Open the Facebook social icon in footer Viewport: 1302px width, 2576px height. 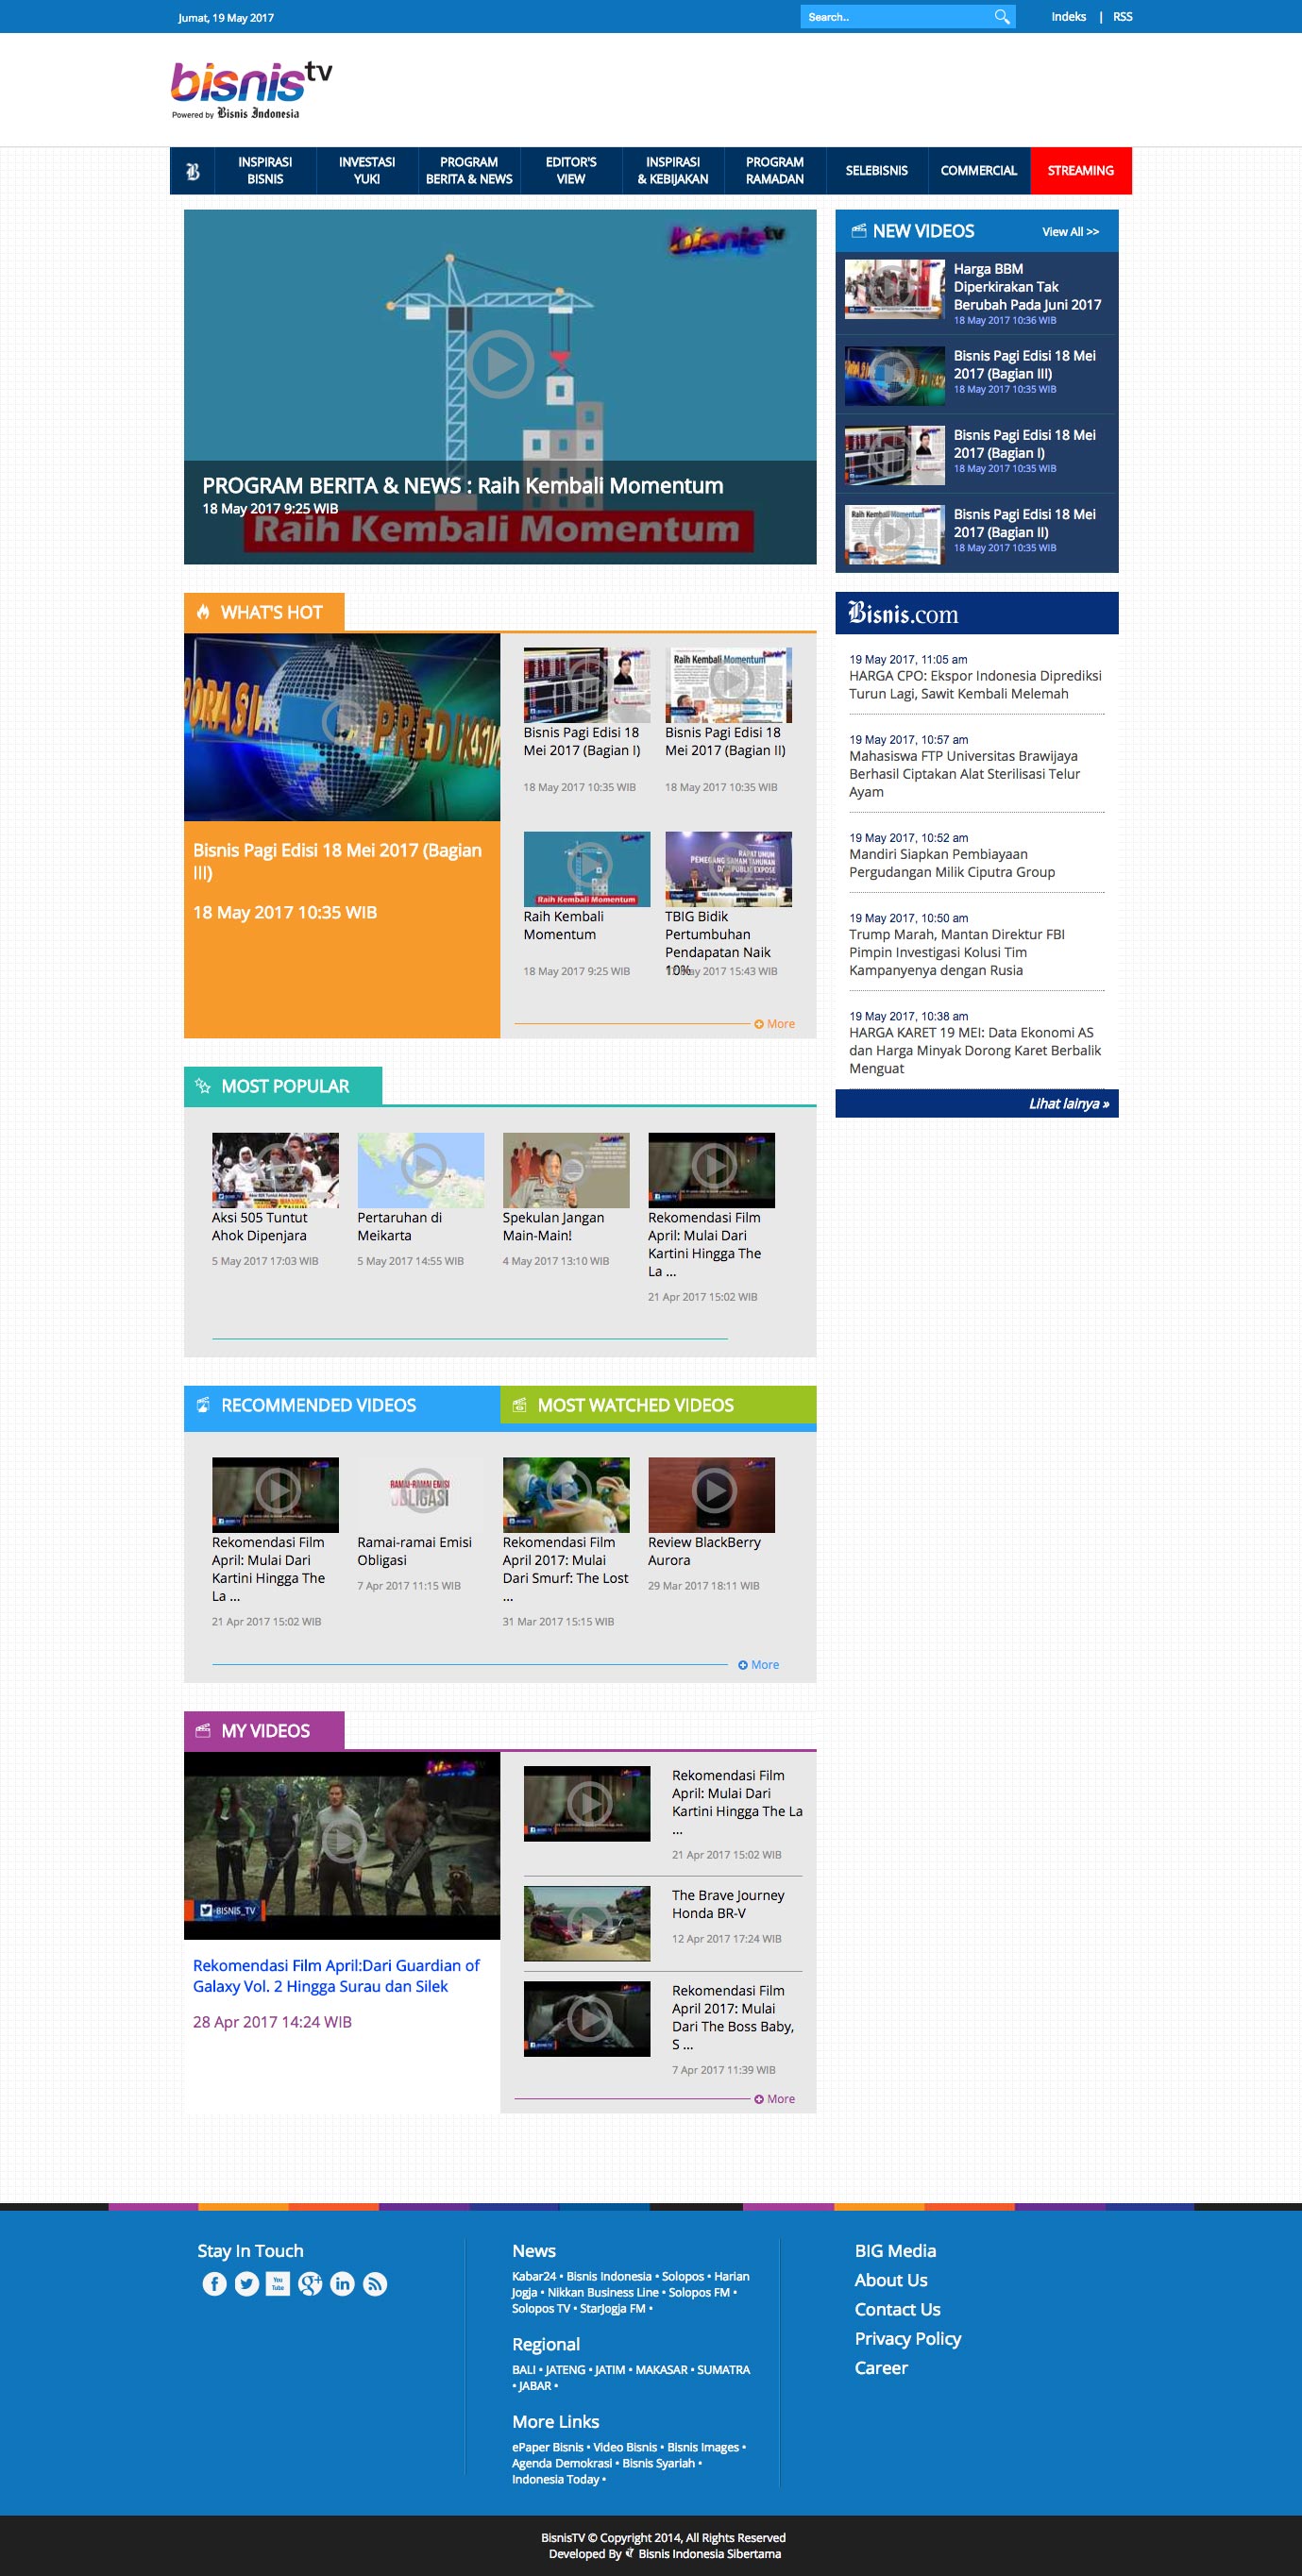[x=214, y=2284]
